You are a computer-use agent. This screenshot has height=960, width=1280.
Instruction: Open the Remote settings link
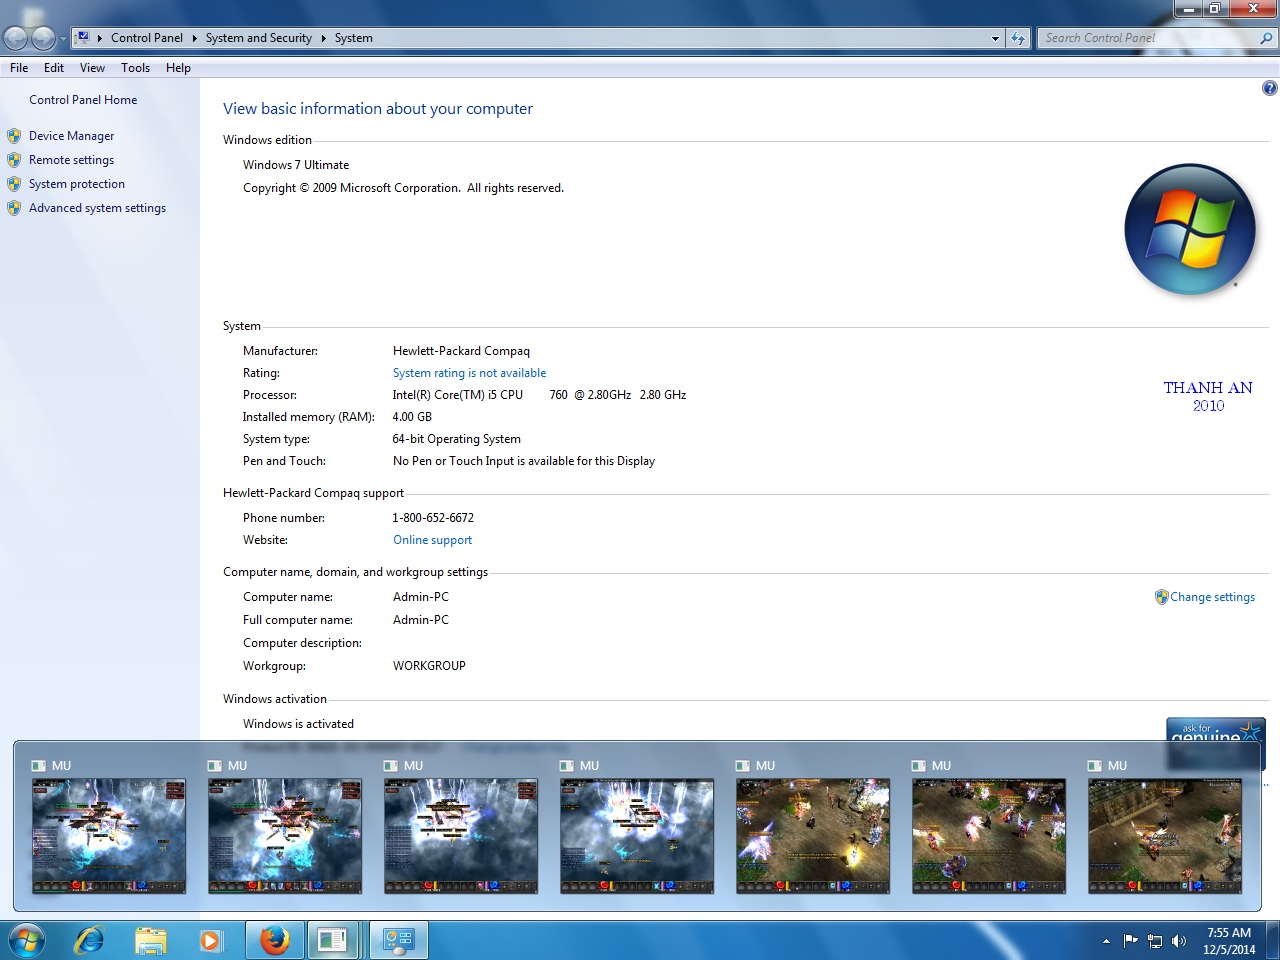(71, 160)
